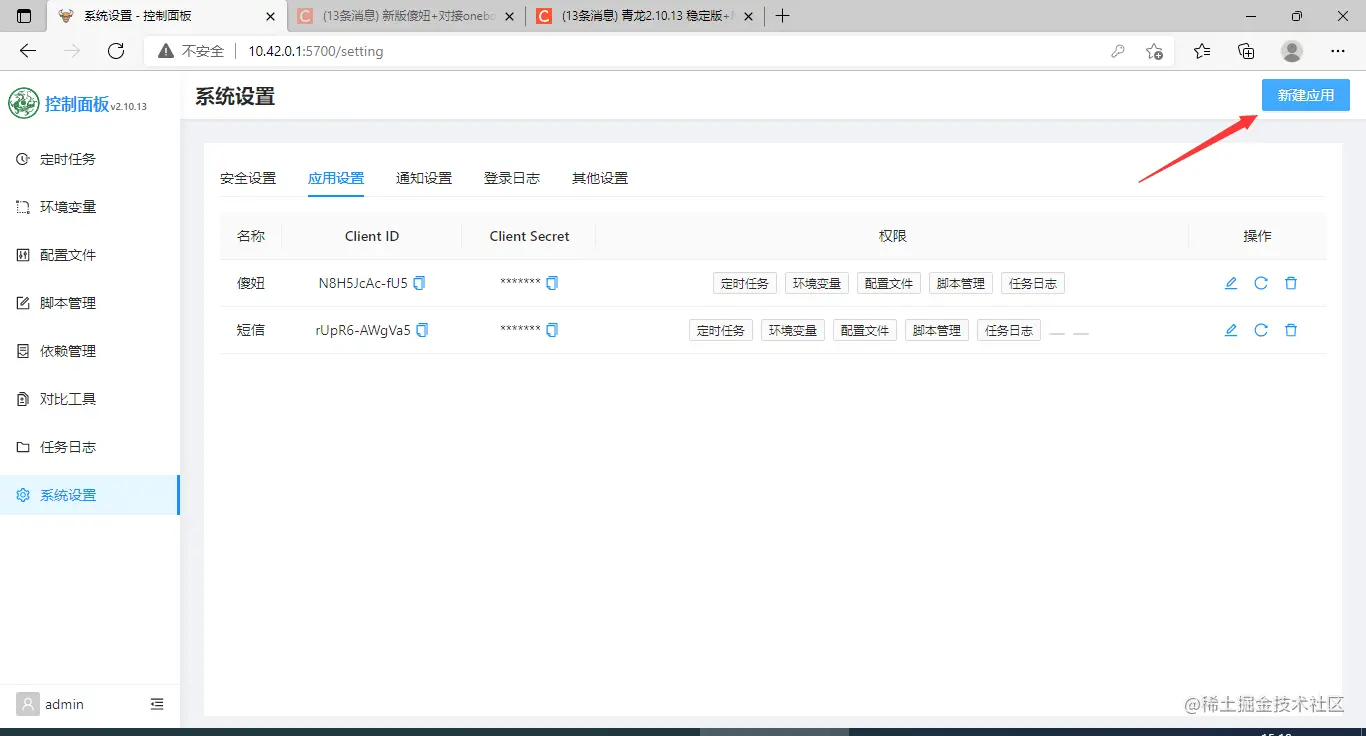Viewport: 1366px width, 736px height.
Task: Edit the 傻妞 application entry
Action: point(1230,283)
